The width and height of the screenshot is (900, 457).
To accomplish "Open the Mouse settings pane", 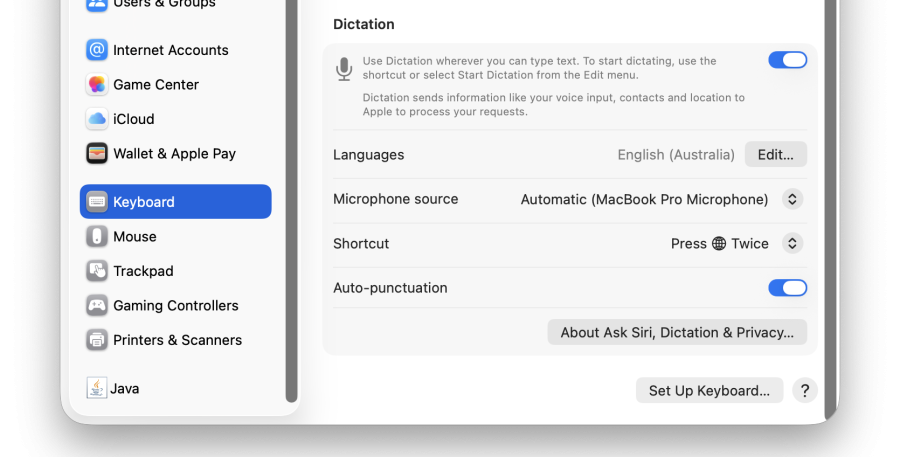I will (x=176, y=236).
